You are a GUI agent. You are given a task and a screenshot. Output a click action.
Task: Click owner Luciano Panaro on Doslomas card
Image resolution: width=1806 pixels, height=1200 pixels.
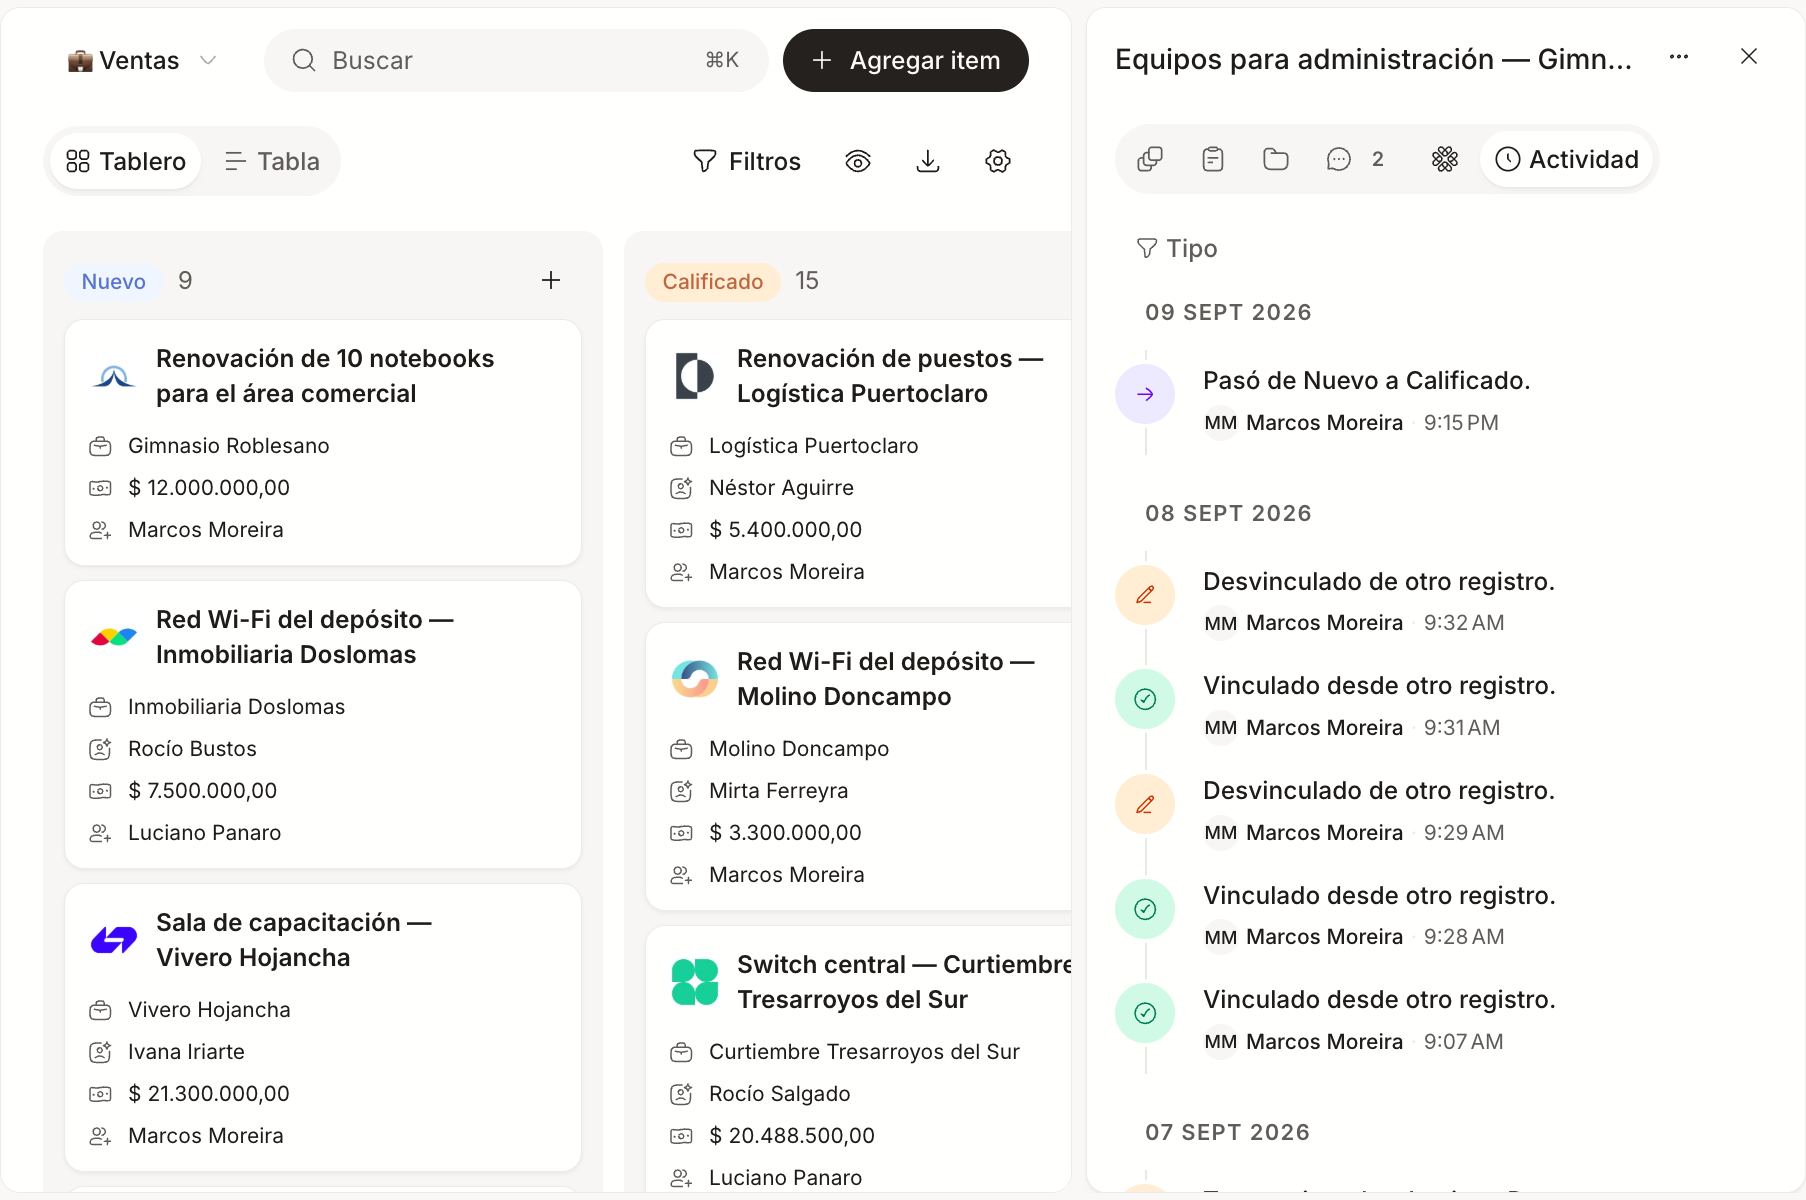[x=204, y=833]
